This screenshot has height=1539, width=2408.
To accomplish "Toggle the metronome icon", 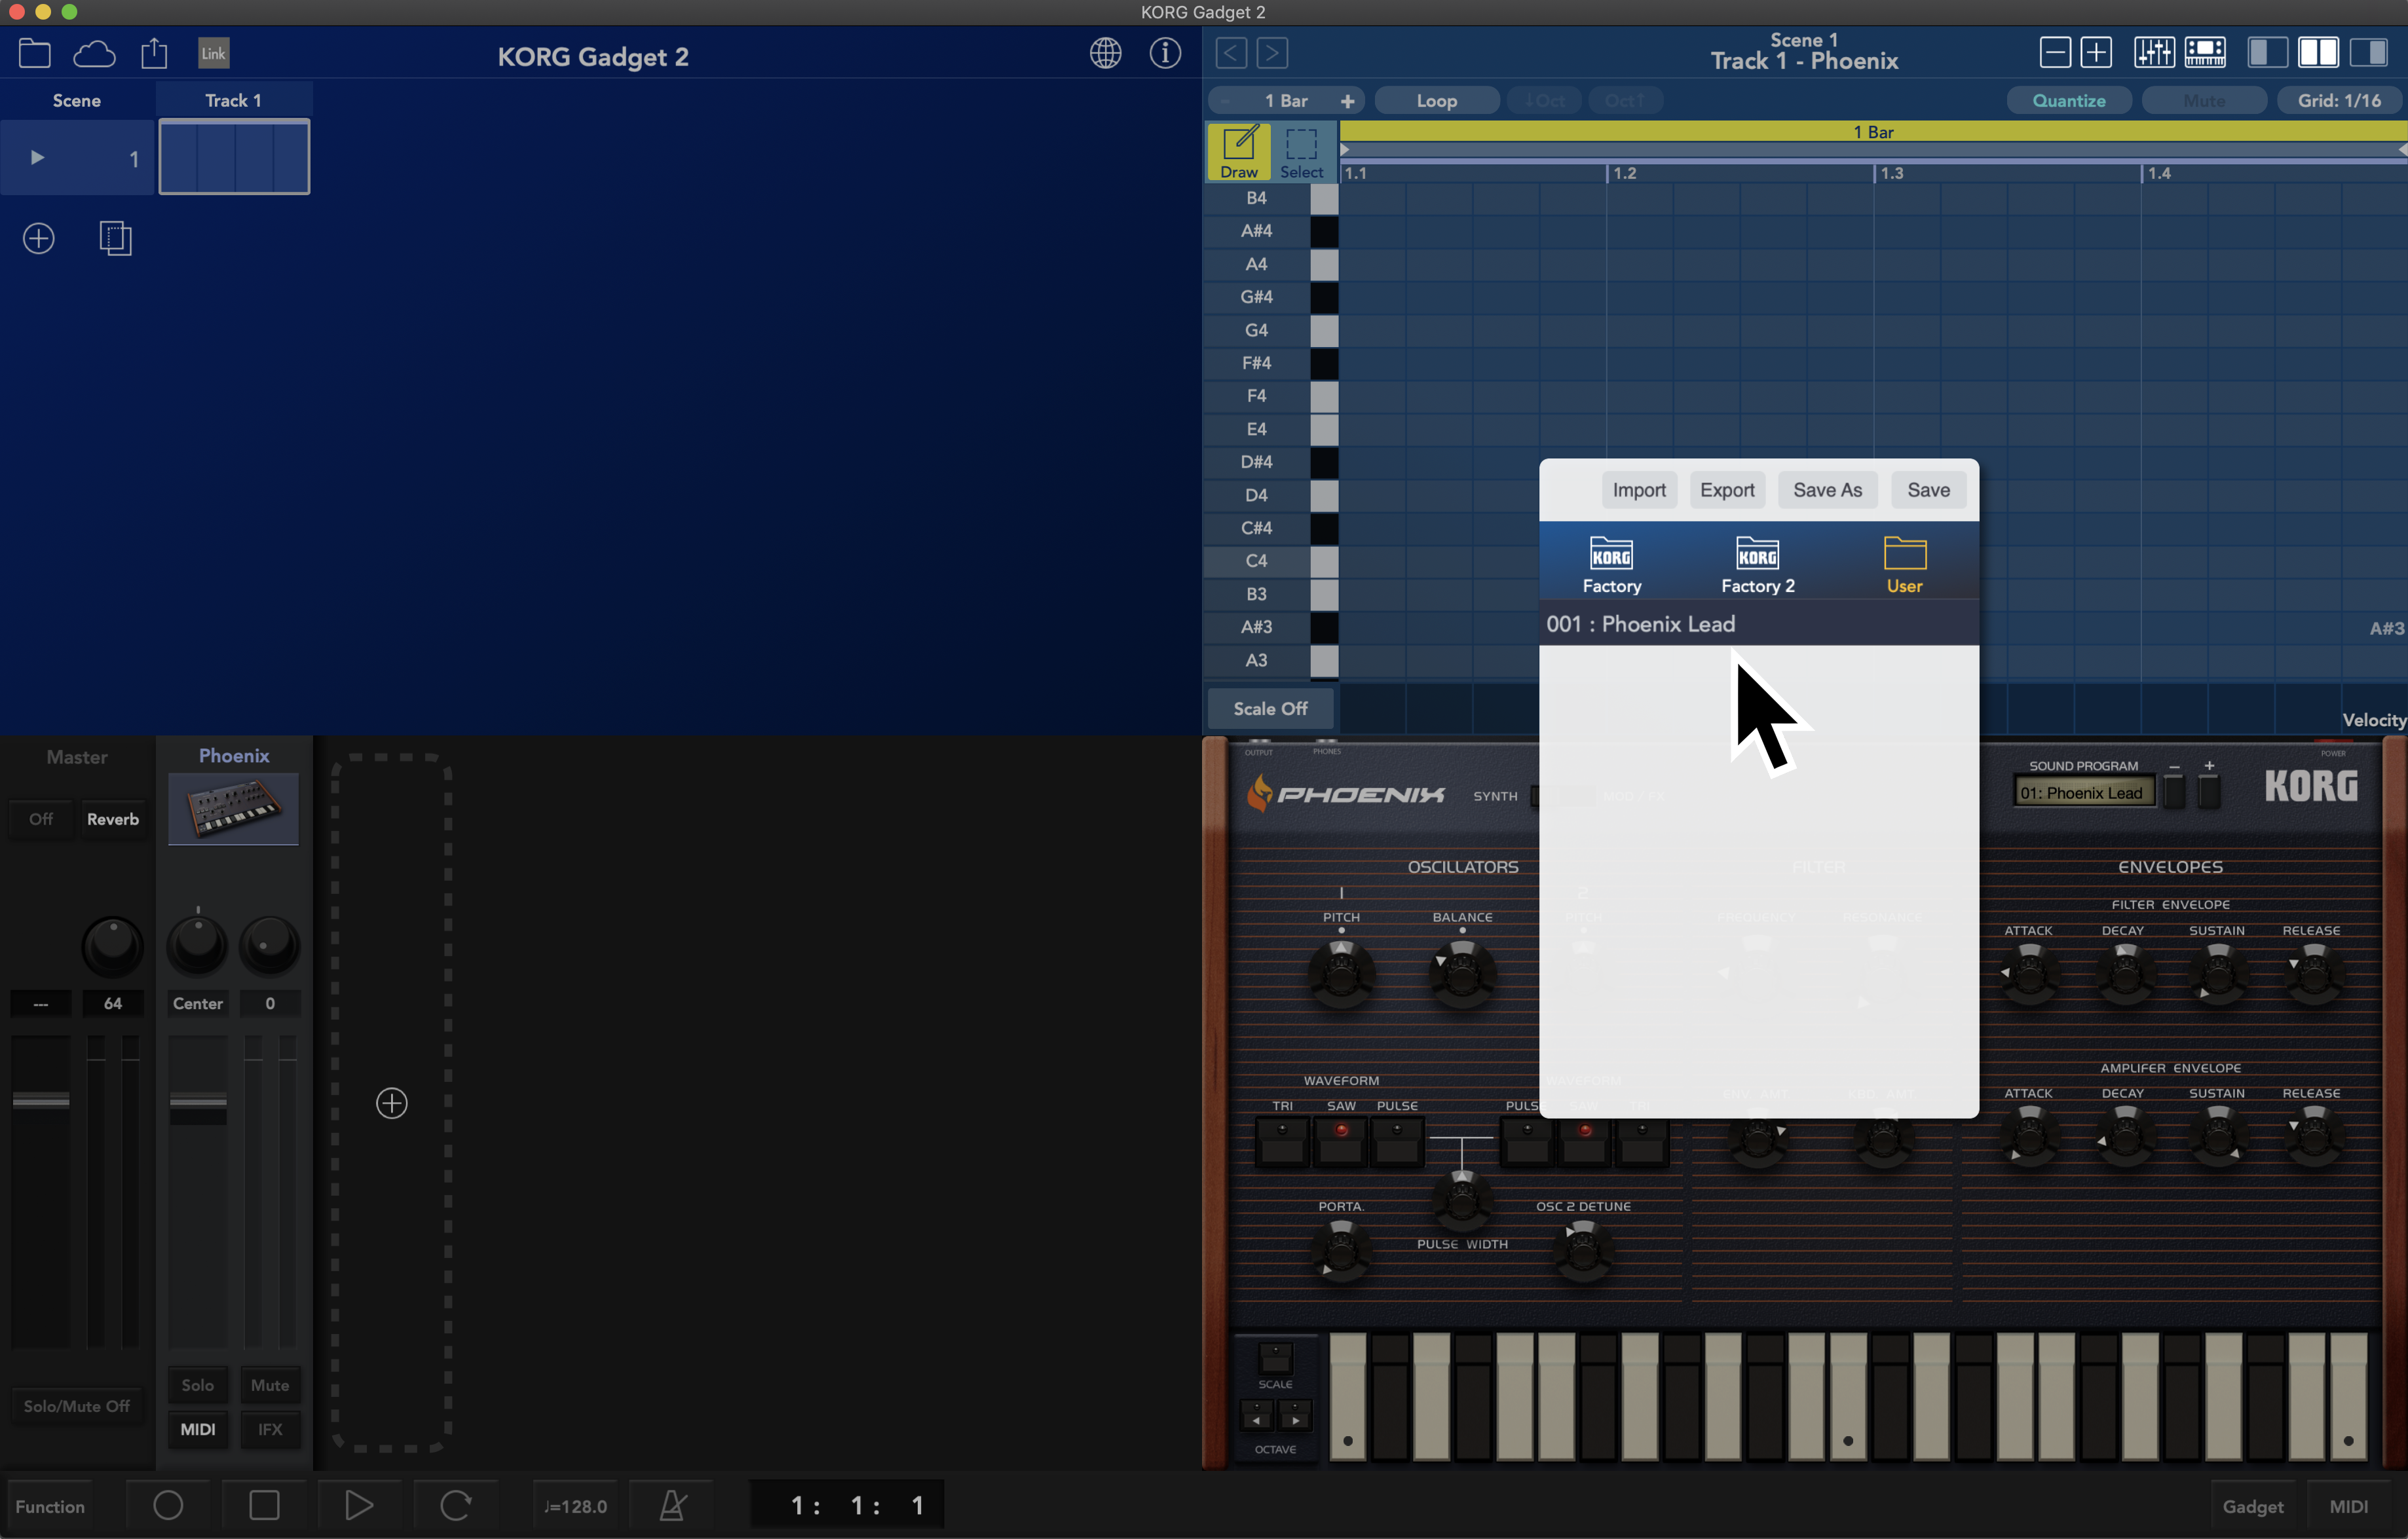I will pos(672,1505).
